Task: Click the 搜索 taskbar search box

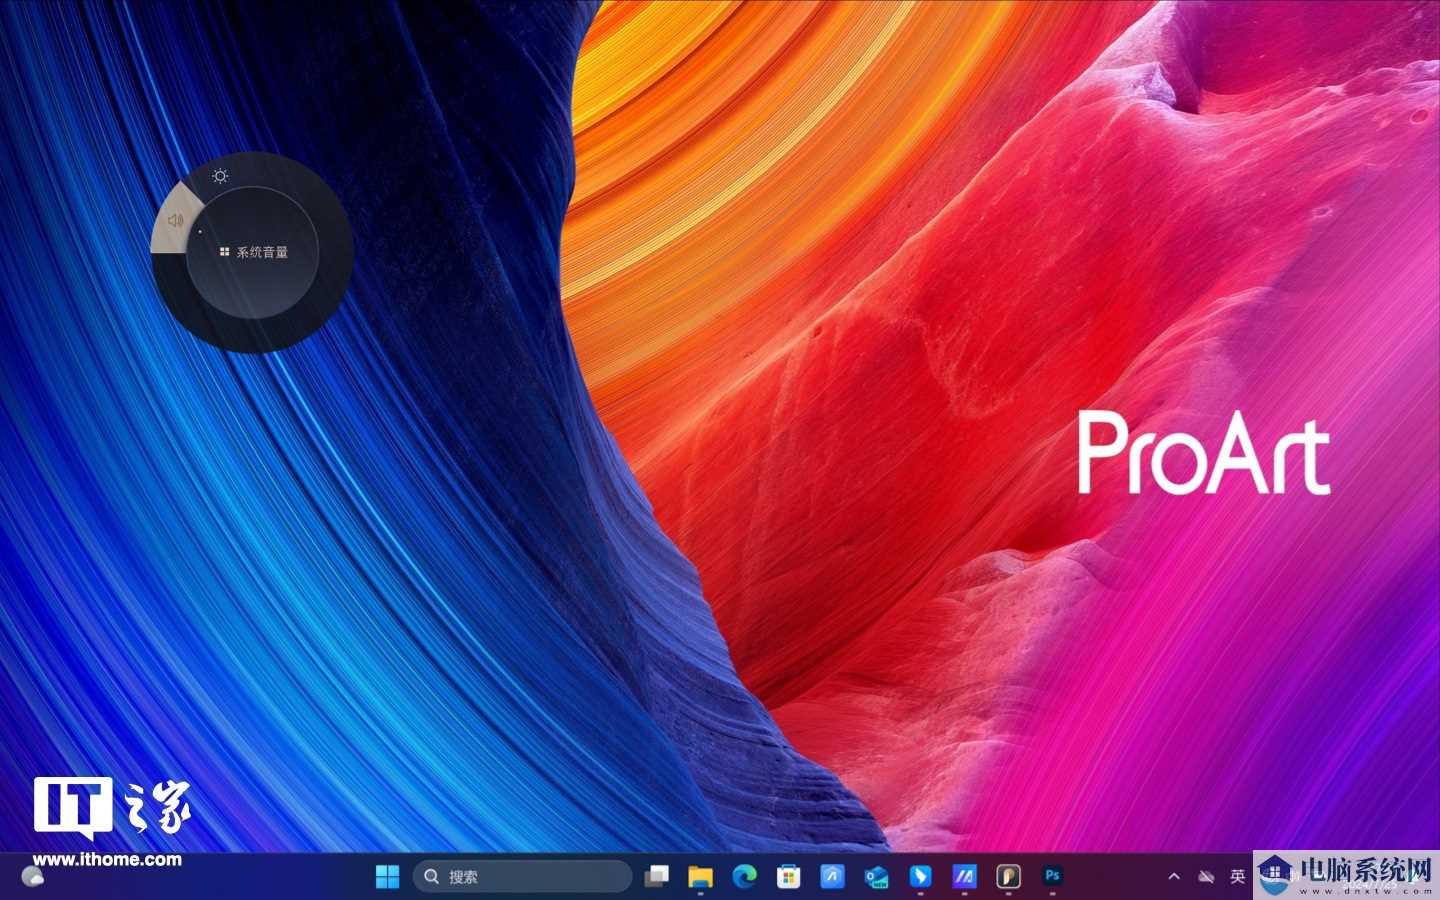Action: pyautogui.click(x=522, y=877)
